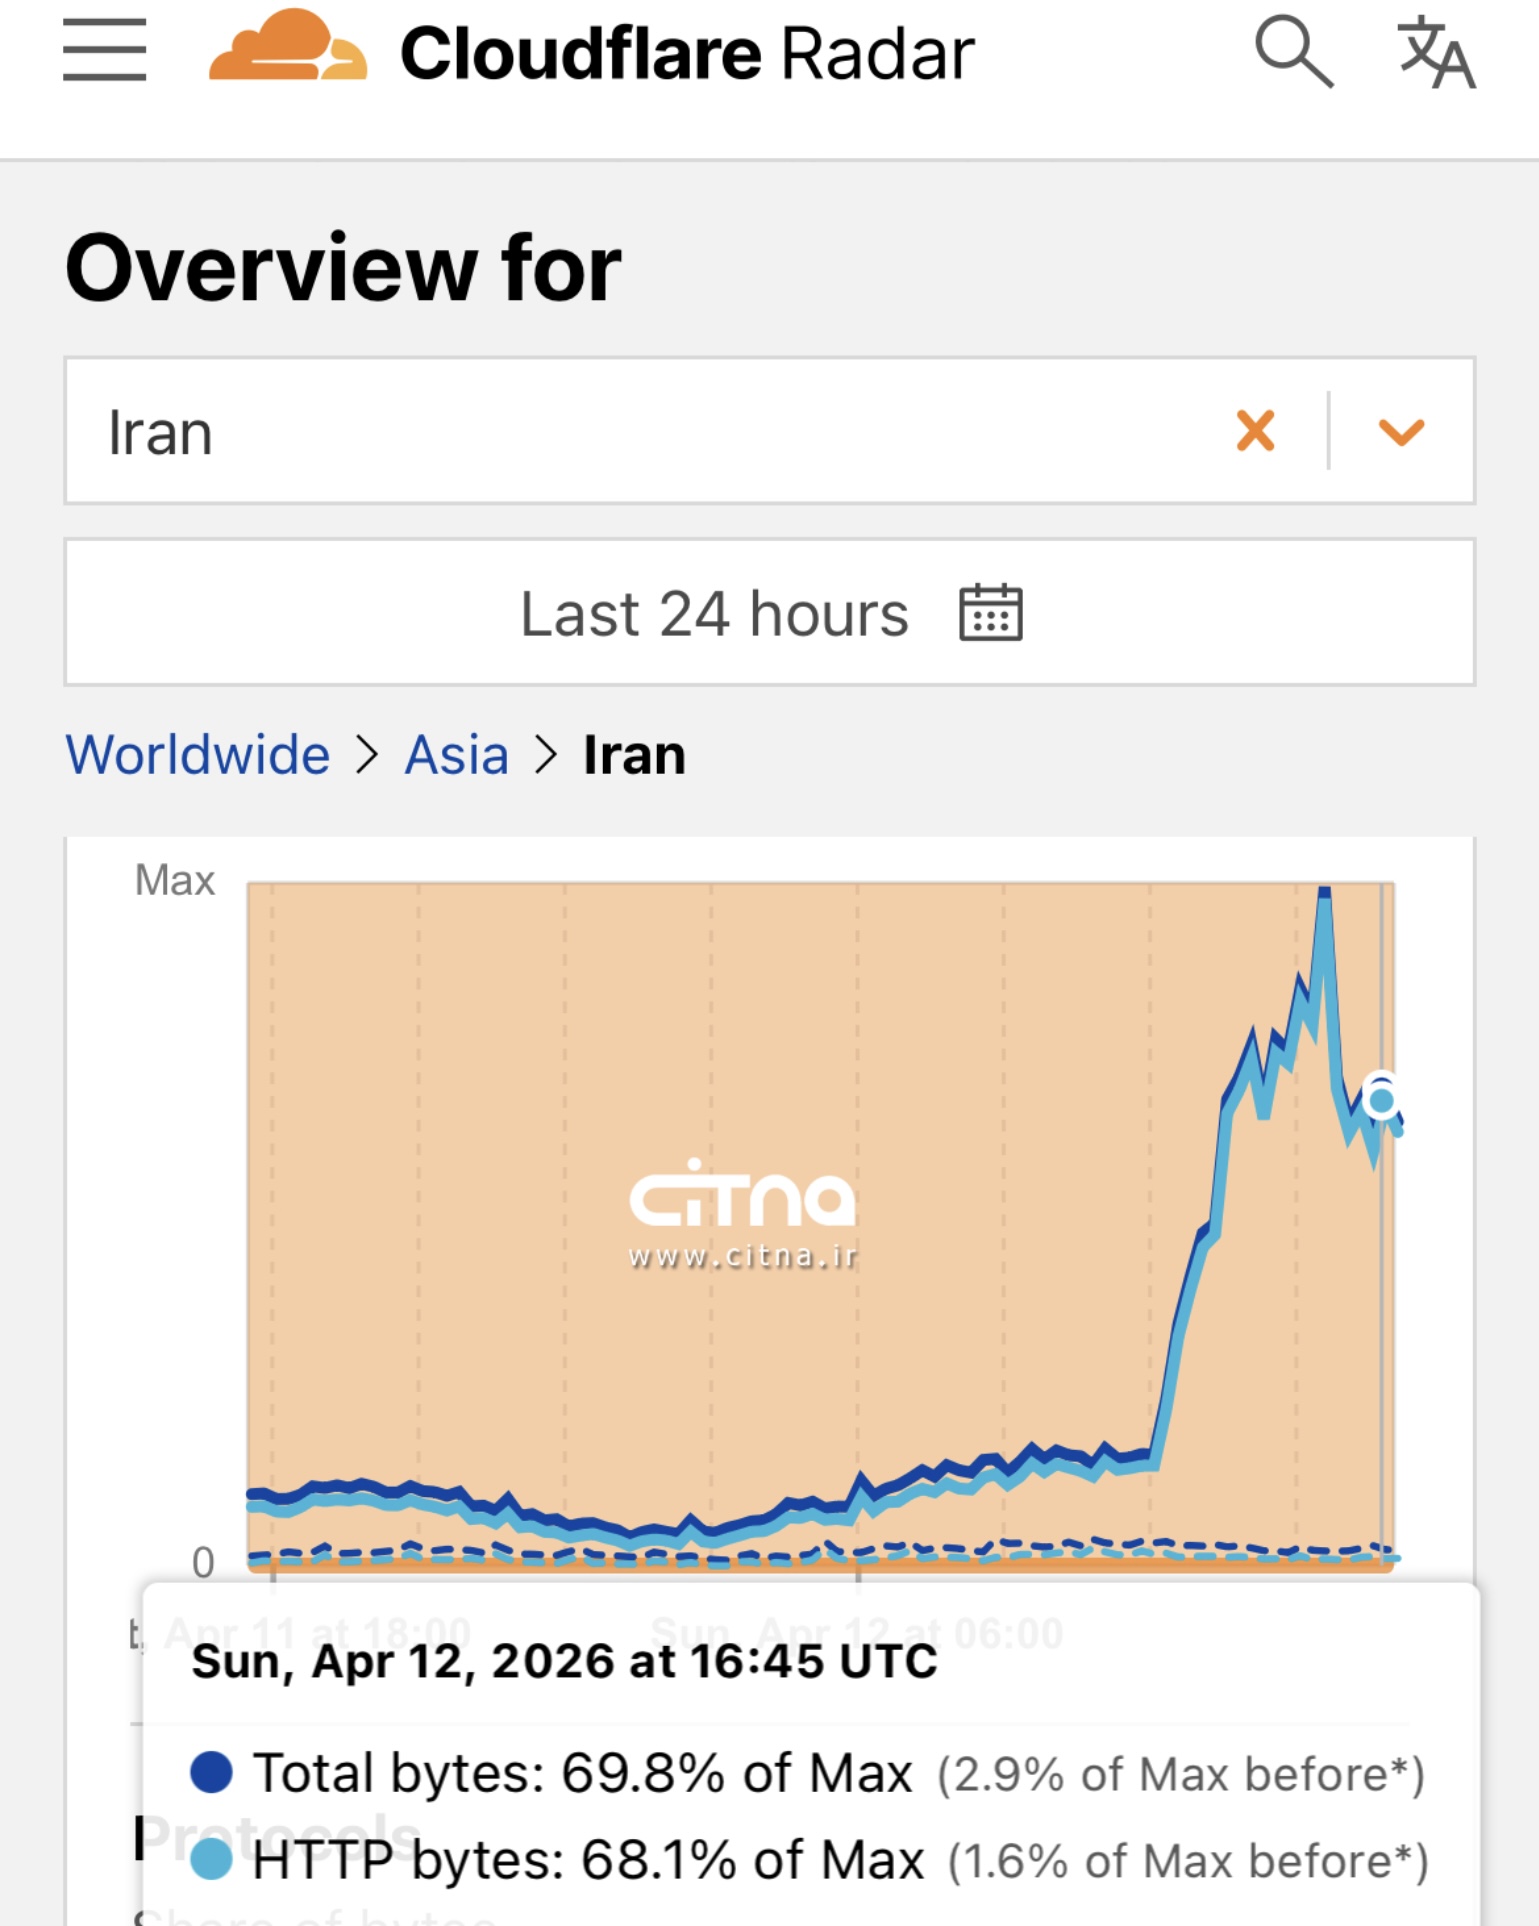Navigate to the Asia breadcrumb link
1539x1926 pixels.
(x=457, y=755)
